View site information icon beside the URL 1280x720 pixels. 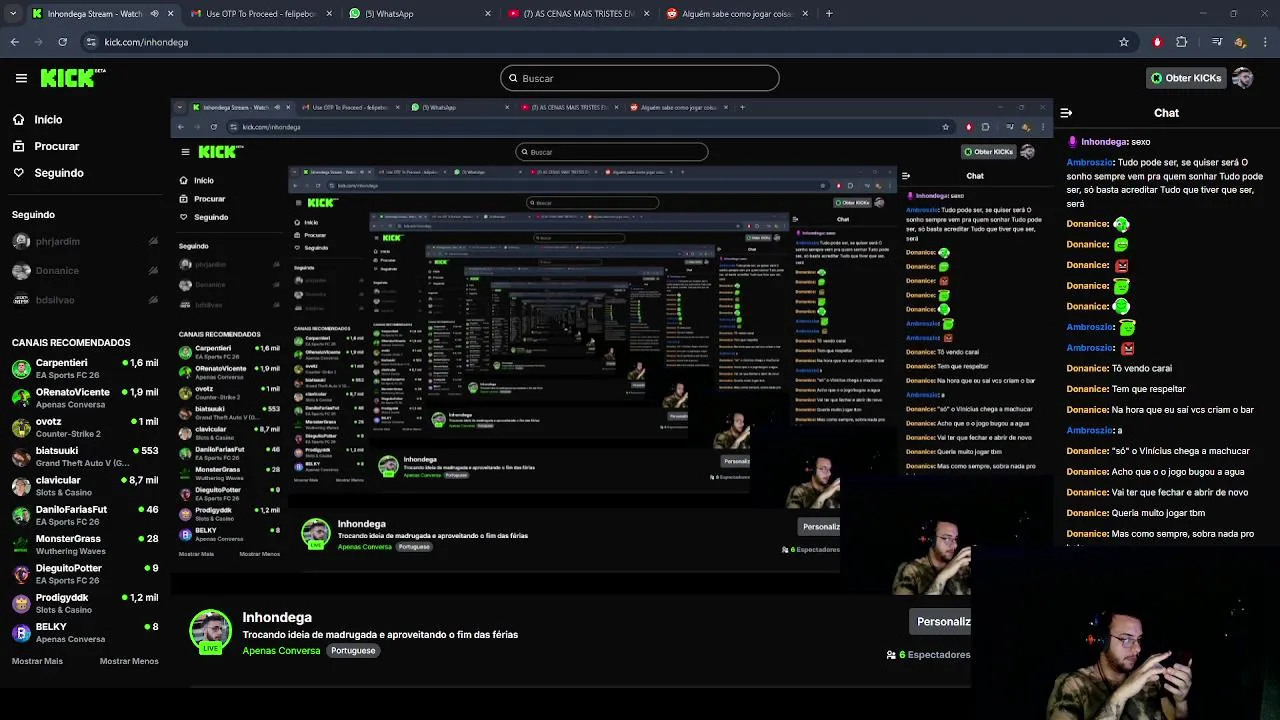(91, 42)
